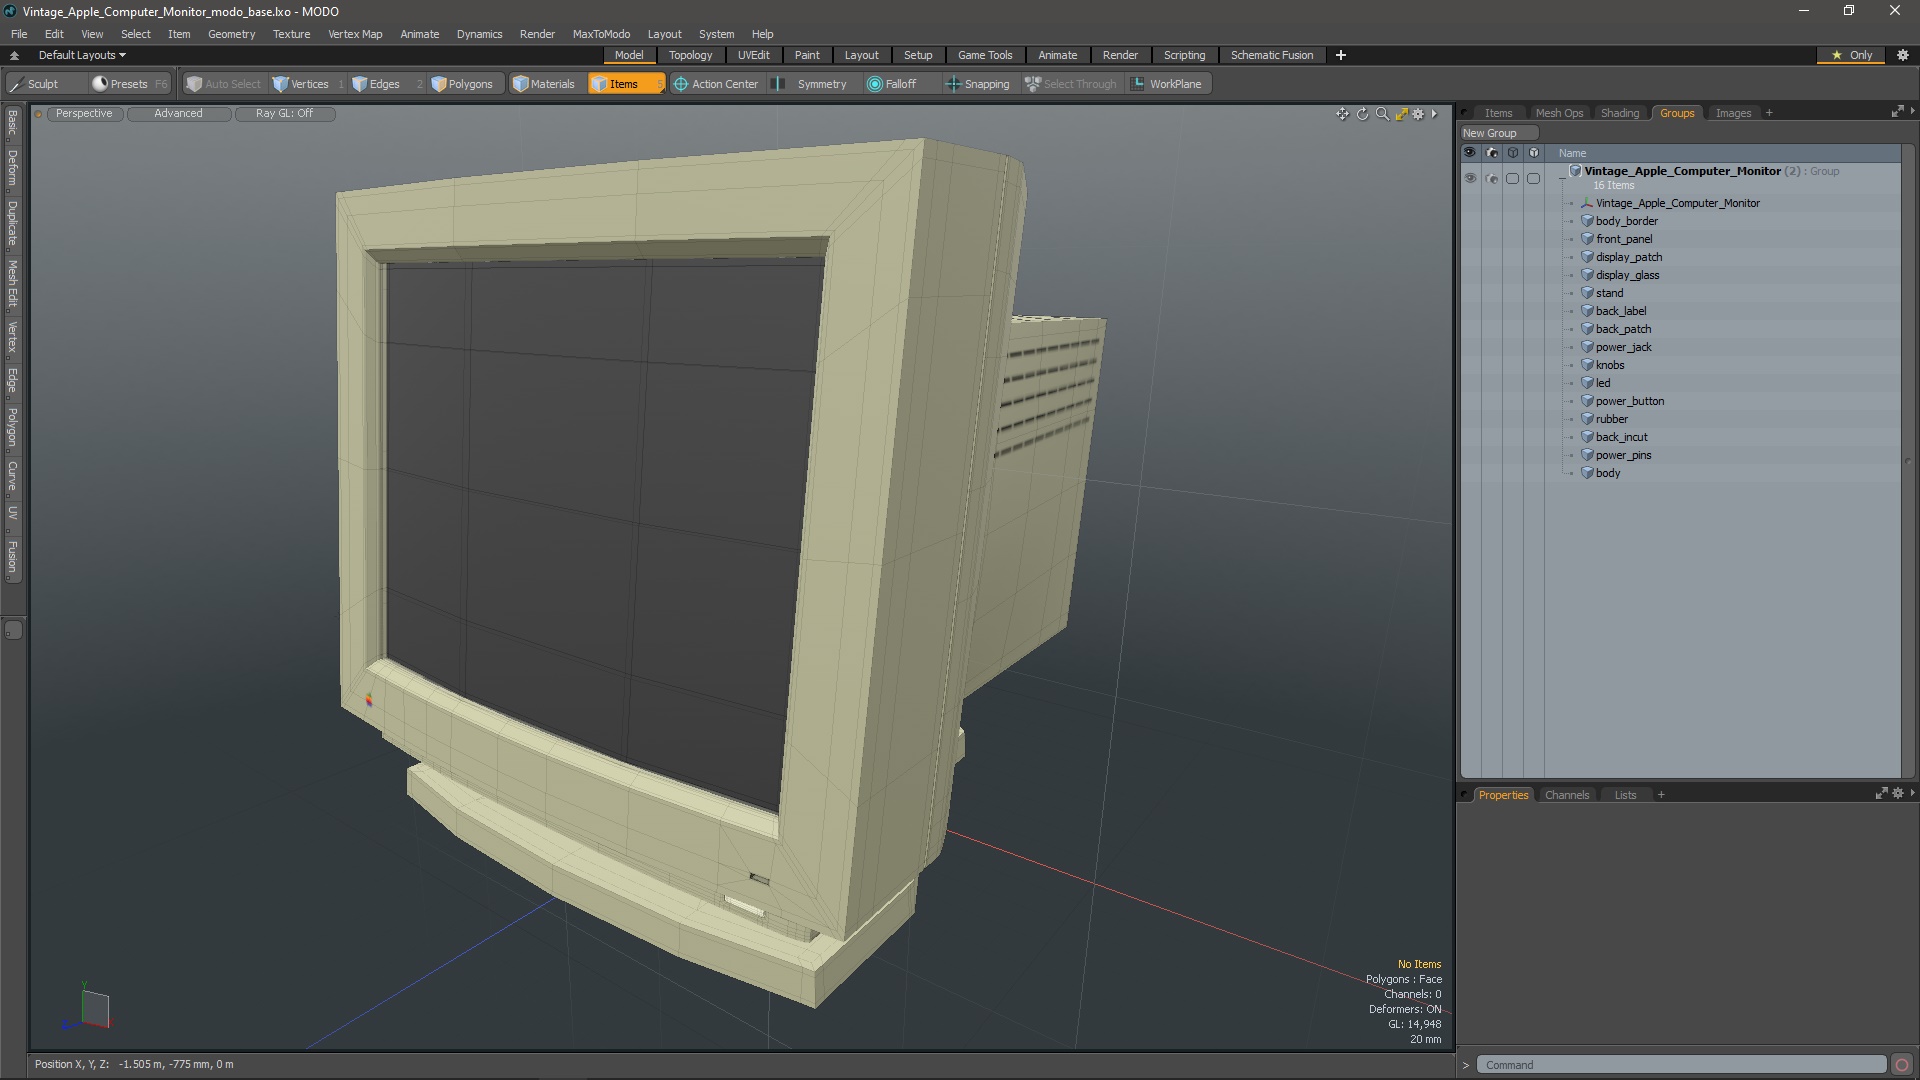Click the Groups list vertical scrollbar
This screenshot has width=1920, height=1080.
[x=1908, y=460]
